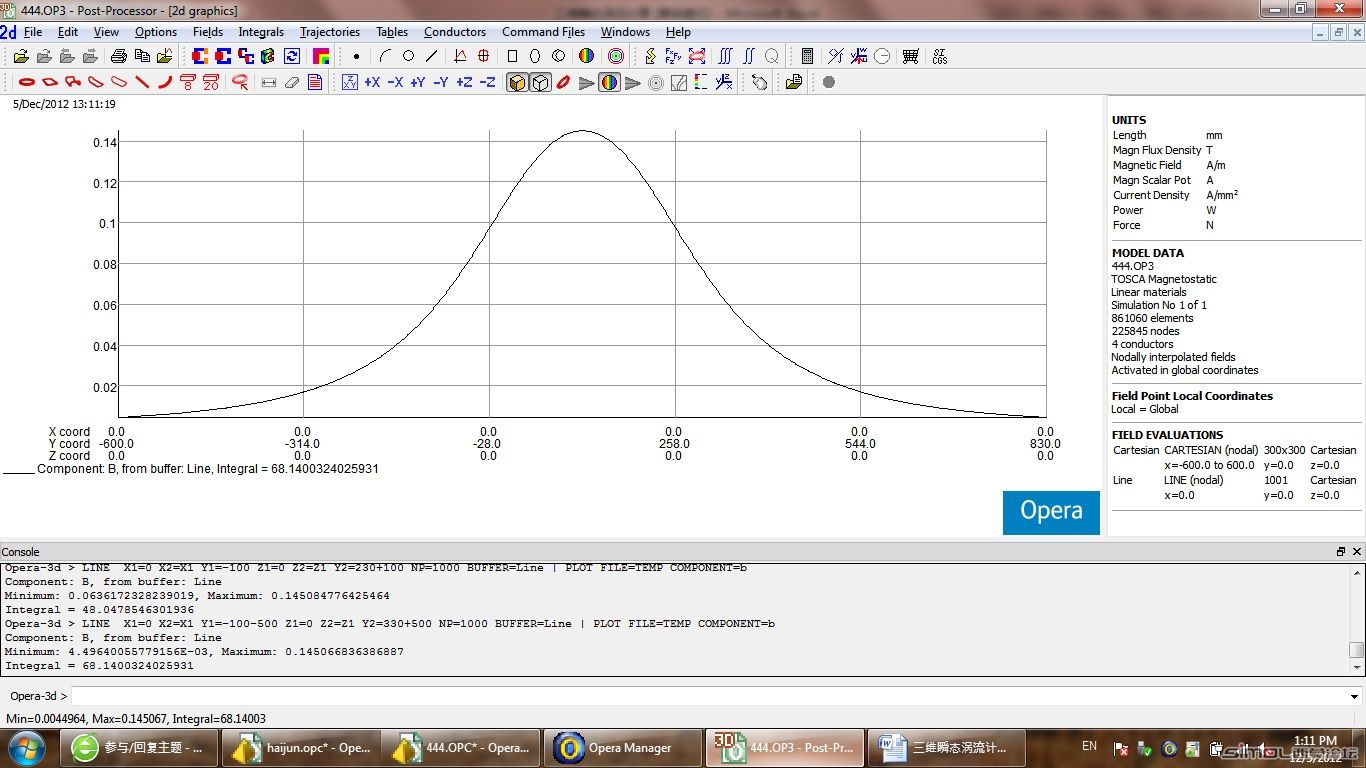1366x768 pixels.
Task: Click the table grid icon
Action: point(911,56)
